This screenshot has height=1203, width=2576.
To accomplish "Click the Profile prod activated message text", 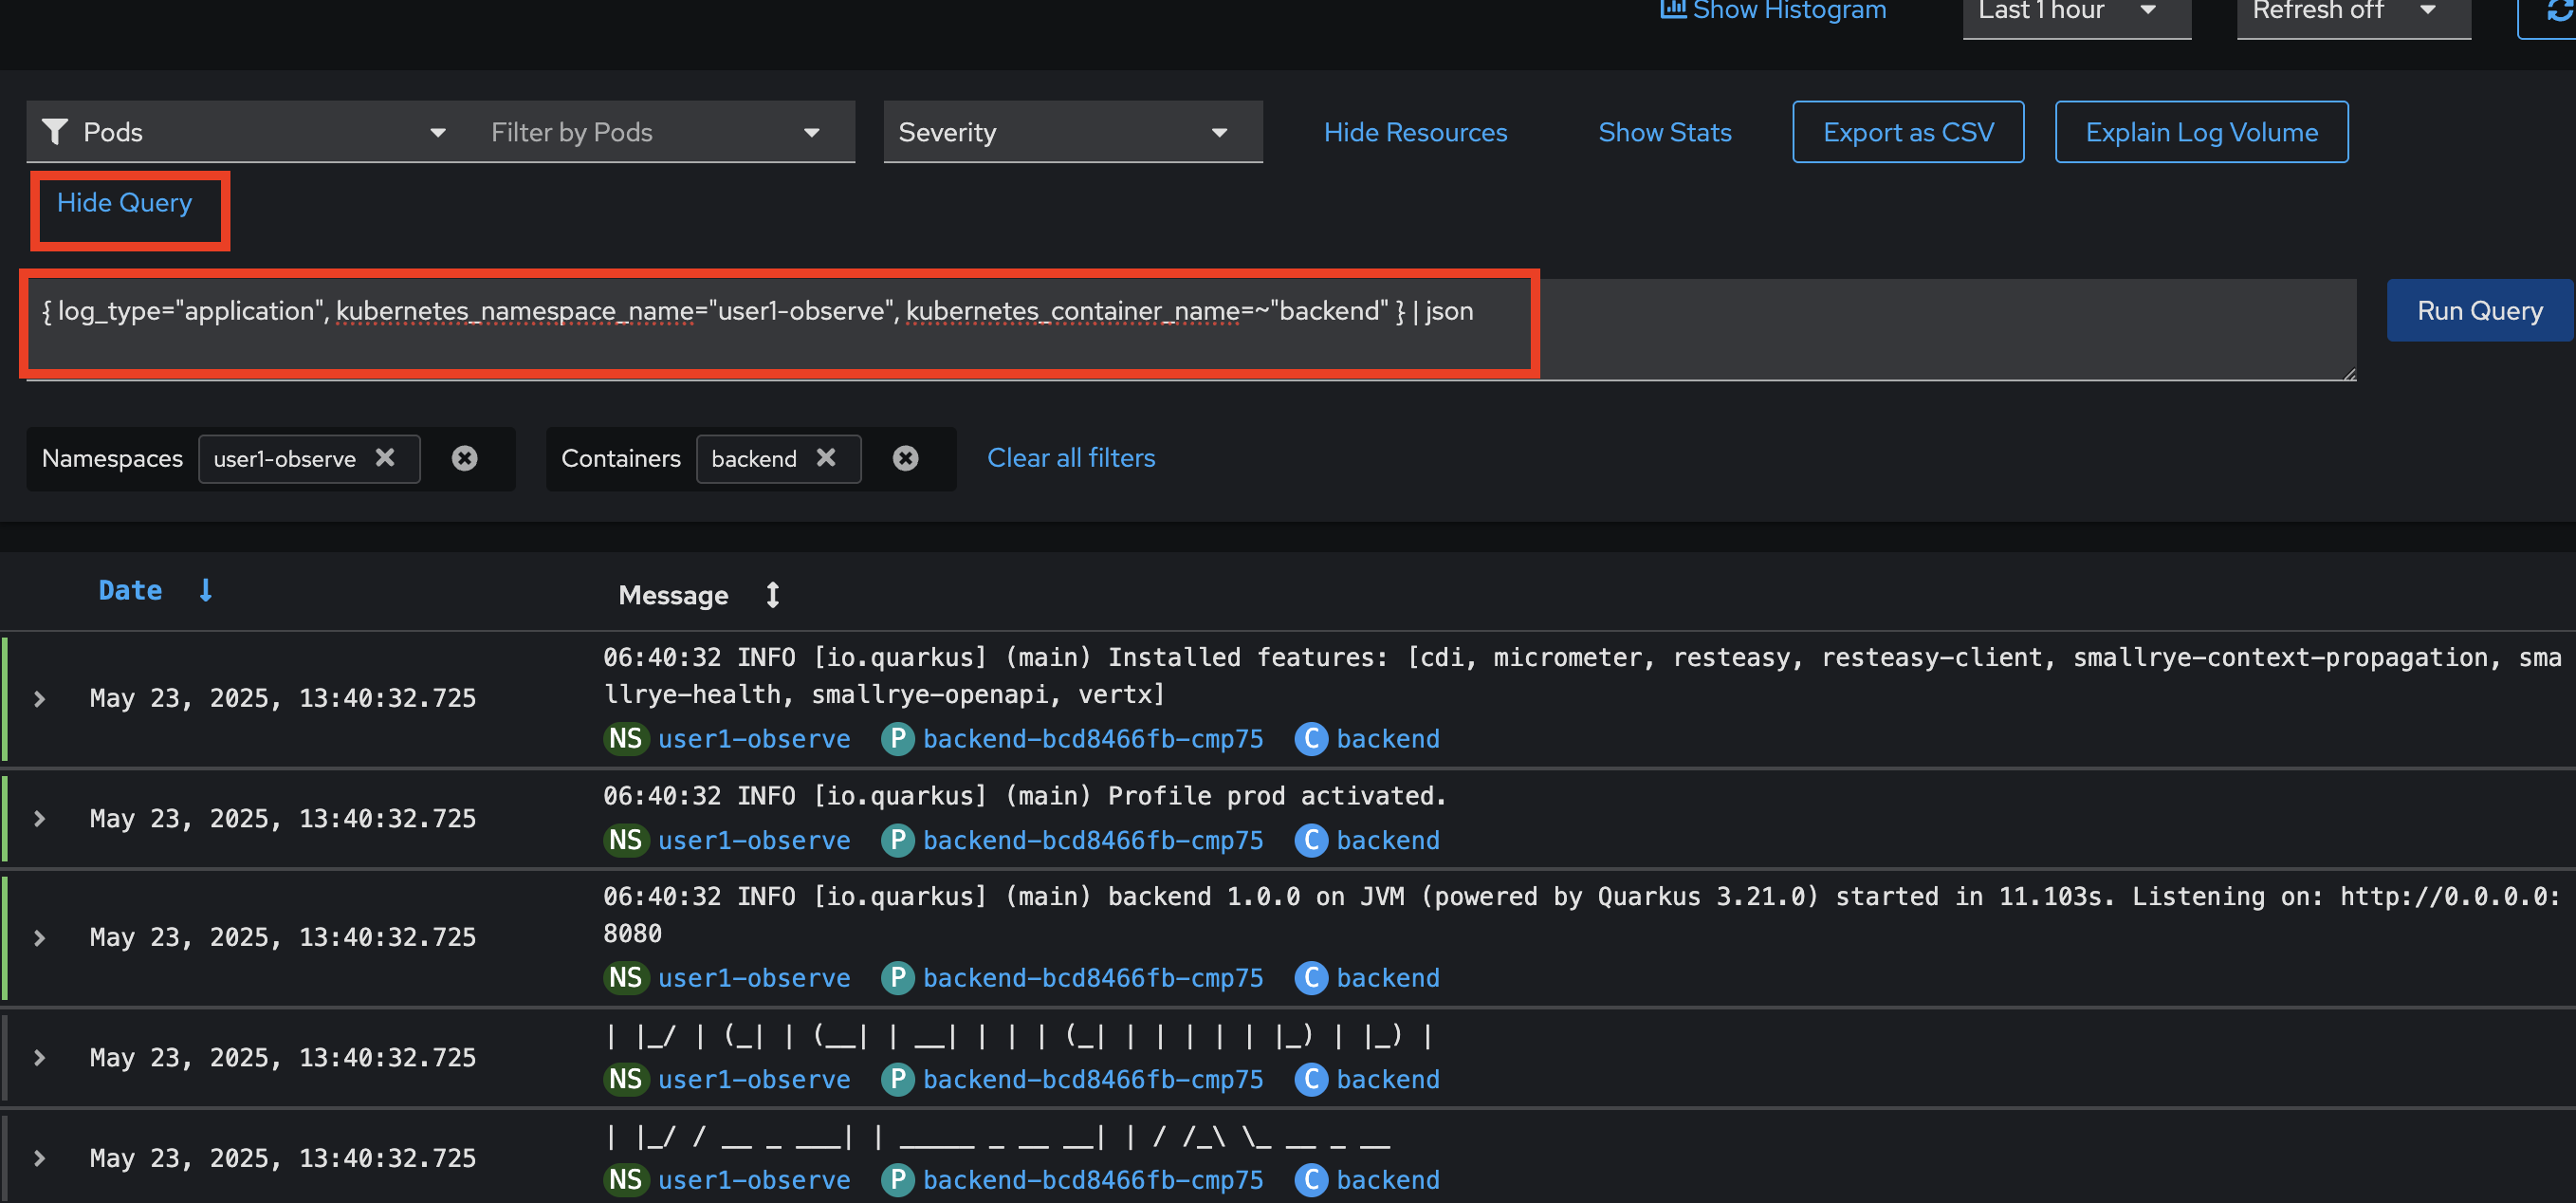I will pyautogui.click(x=1024, y=796).
